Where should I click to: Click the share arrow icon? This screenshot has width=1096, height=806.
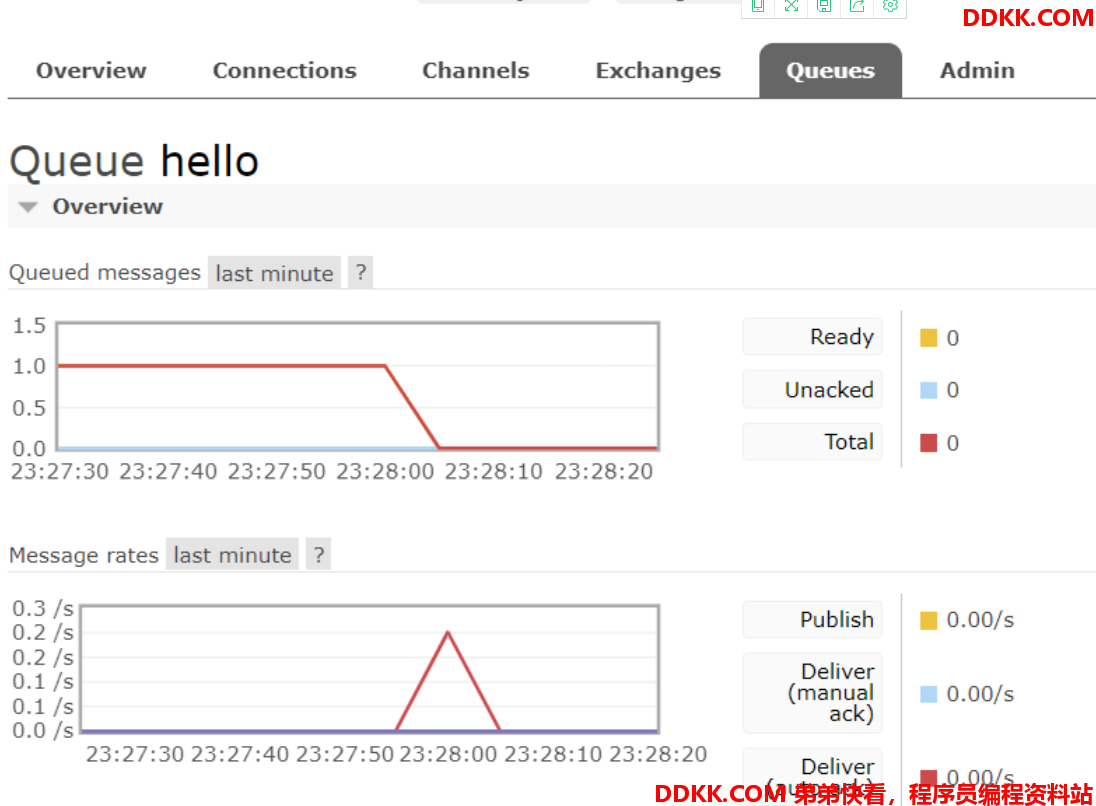point(857,6)
